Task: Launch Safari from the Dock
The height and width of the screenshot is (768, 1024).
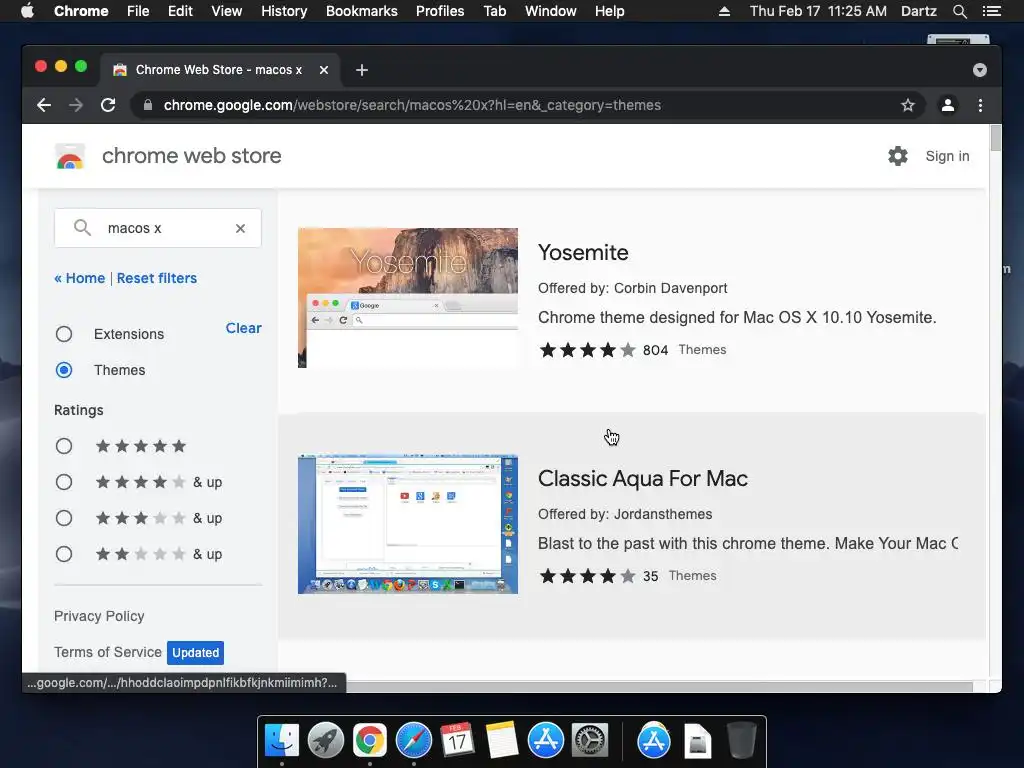Action: (413, 741)
